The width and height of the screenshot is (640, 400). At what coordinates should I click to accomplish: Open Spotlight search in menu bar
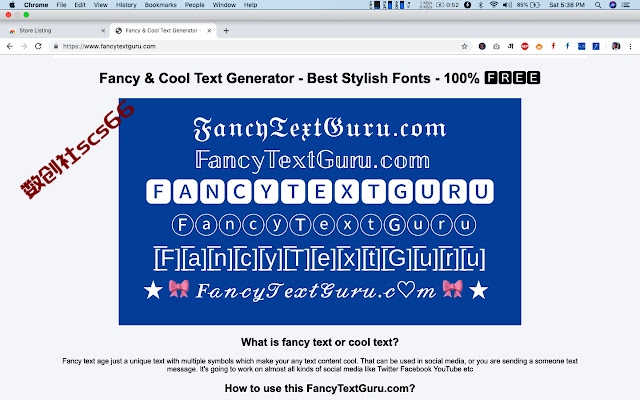598,5
